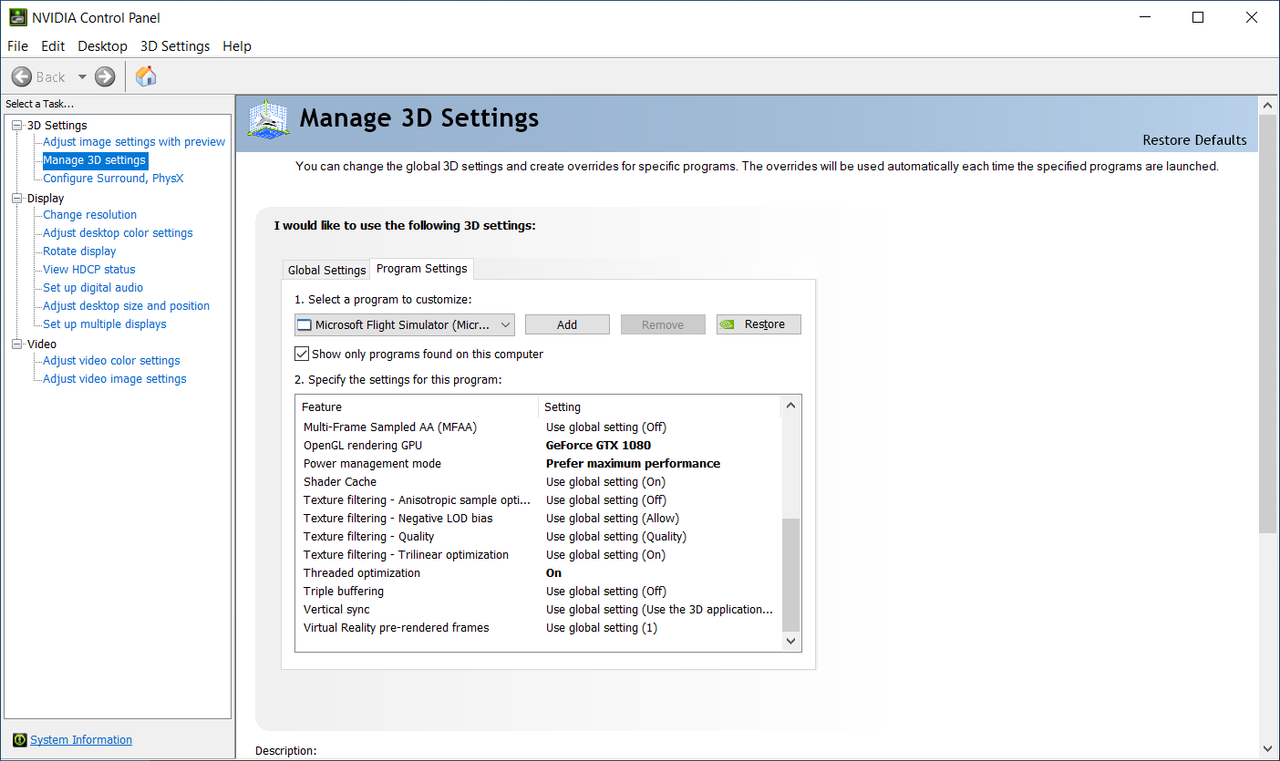Viewport: 1280px width, 761px height.
Task: Open Set up digital audio
Action: pyautogui.click(x=93, y=288)
